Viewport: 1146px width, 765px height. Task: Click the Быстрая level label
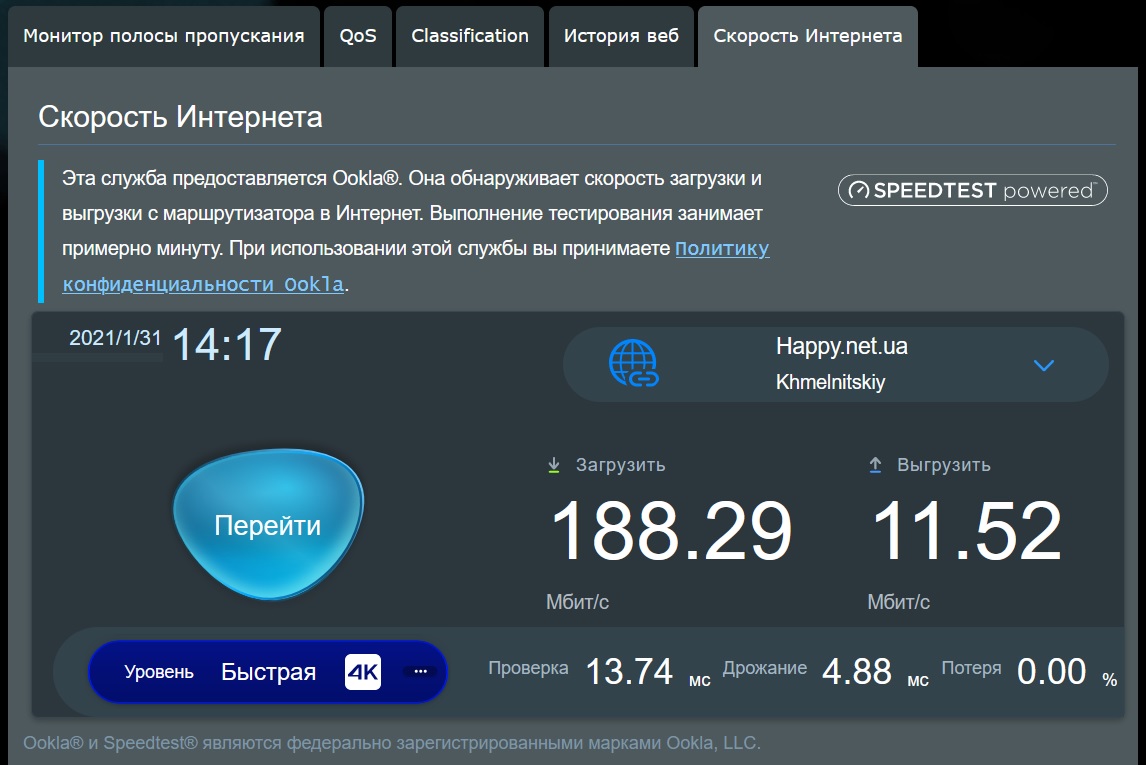pos(268,672)
